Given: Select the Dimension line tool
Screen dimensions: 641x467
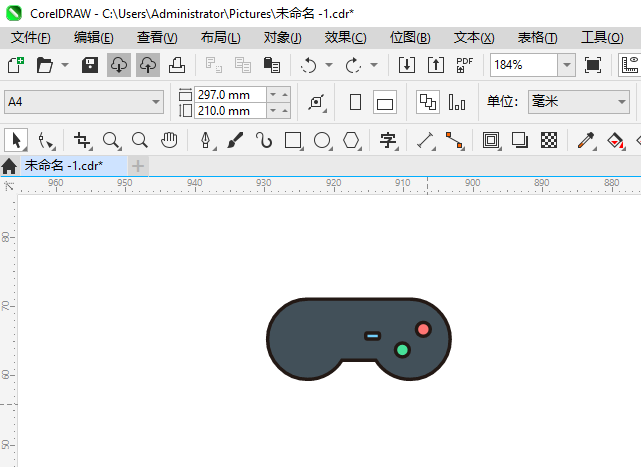Looking at the screenshot, I should (x=426, y=141).
